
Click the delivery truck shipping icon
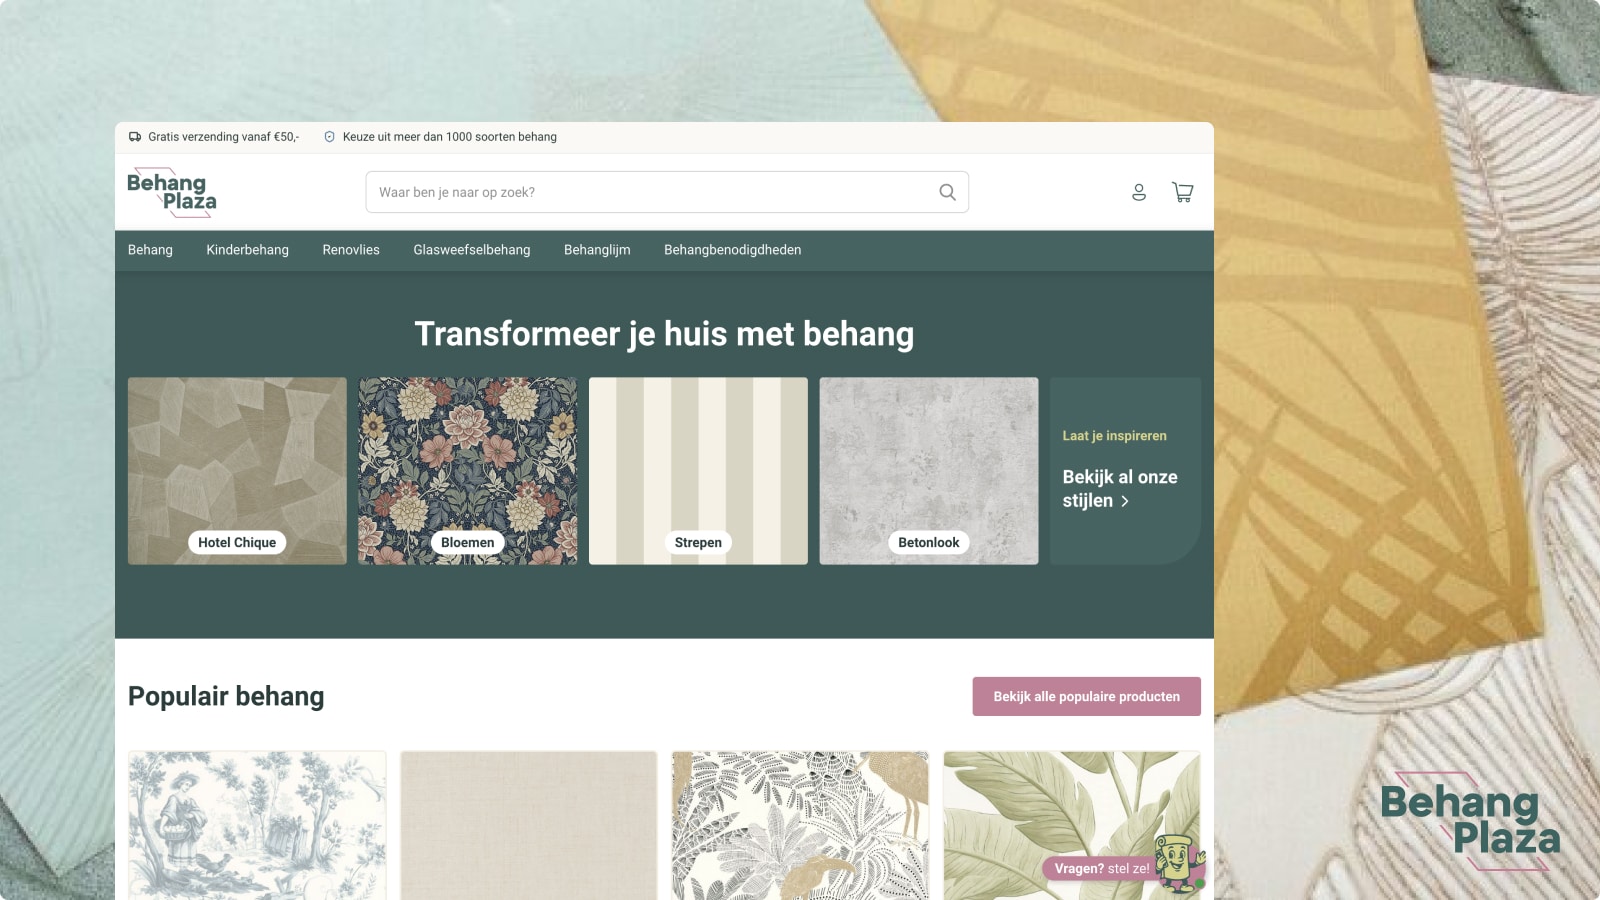[135, 137]
